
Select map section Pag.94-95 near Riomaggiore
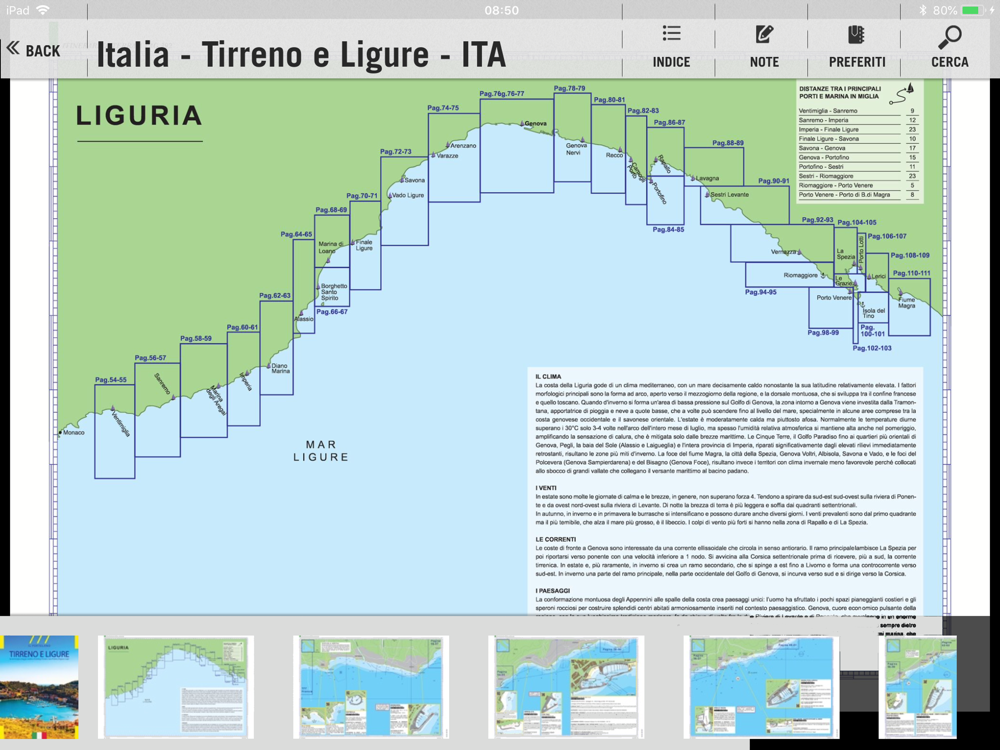click(789, 275)
